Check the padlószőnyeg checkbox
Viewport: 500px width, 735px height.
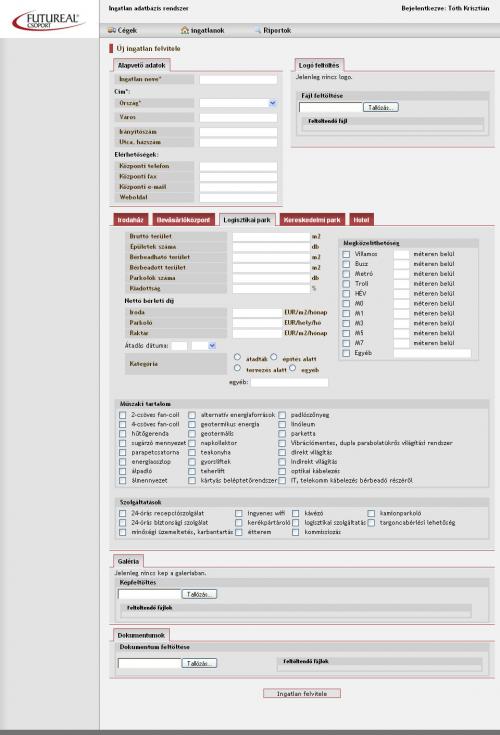click(x=282, y=415)
